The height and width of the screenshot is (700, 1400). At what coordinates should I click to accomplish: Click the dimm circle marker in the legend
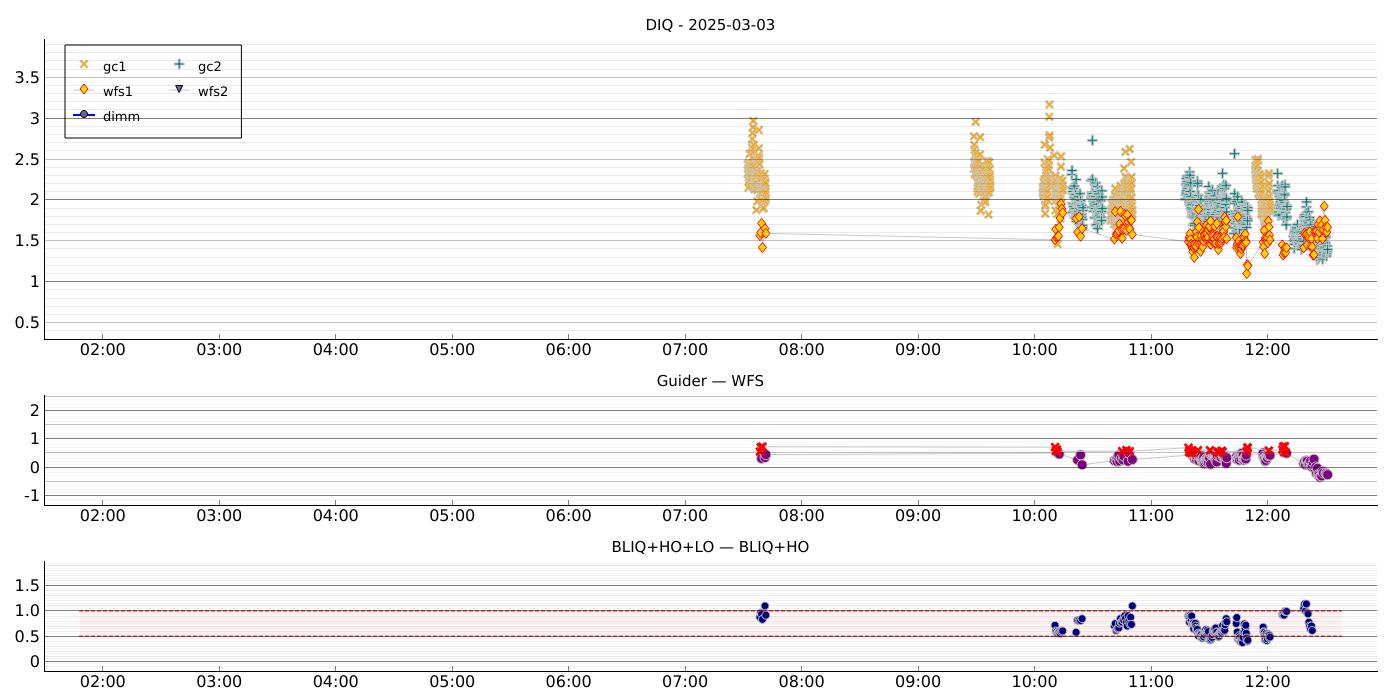84,115
